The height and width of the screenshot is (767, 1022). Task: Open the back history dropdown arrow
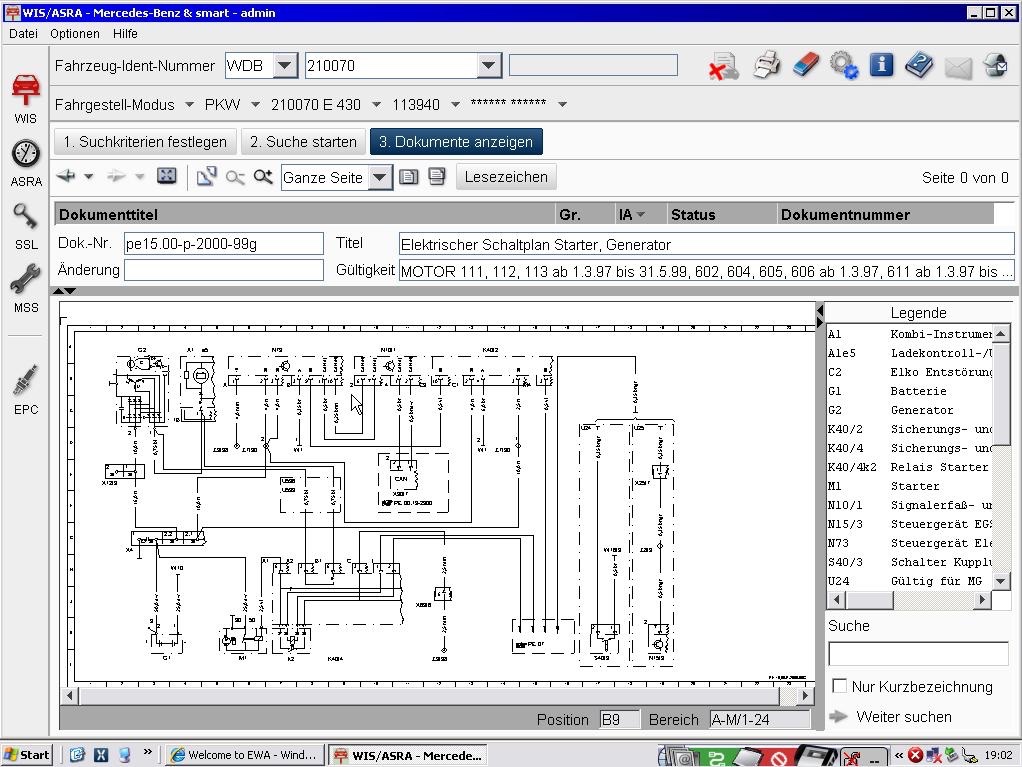[89, 176]
